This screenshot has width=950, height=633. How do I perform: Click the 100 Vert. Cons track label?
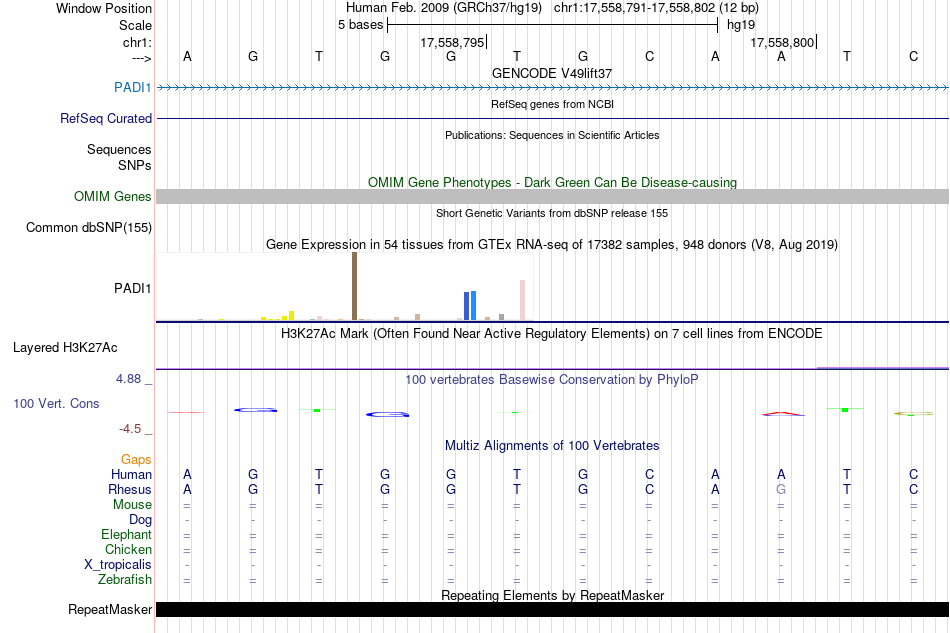pyautogui.click(x=56, y=403)
